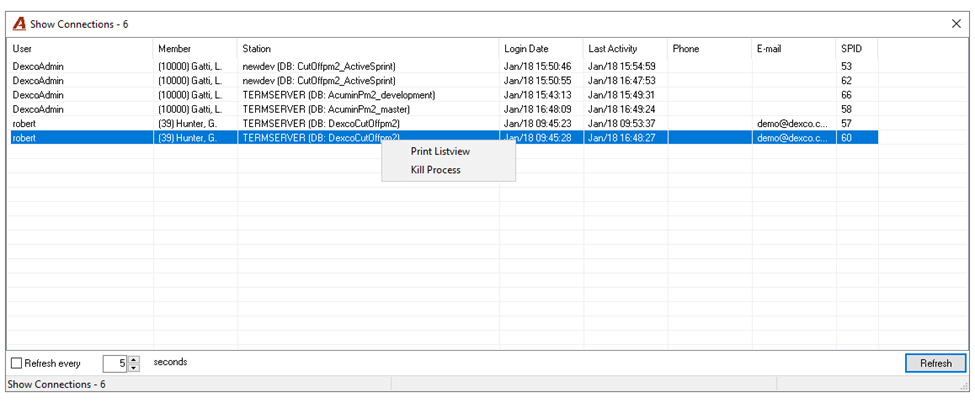Click the e-mail cell in SPID 57 row

tap(792, 123)
